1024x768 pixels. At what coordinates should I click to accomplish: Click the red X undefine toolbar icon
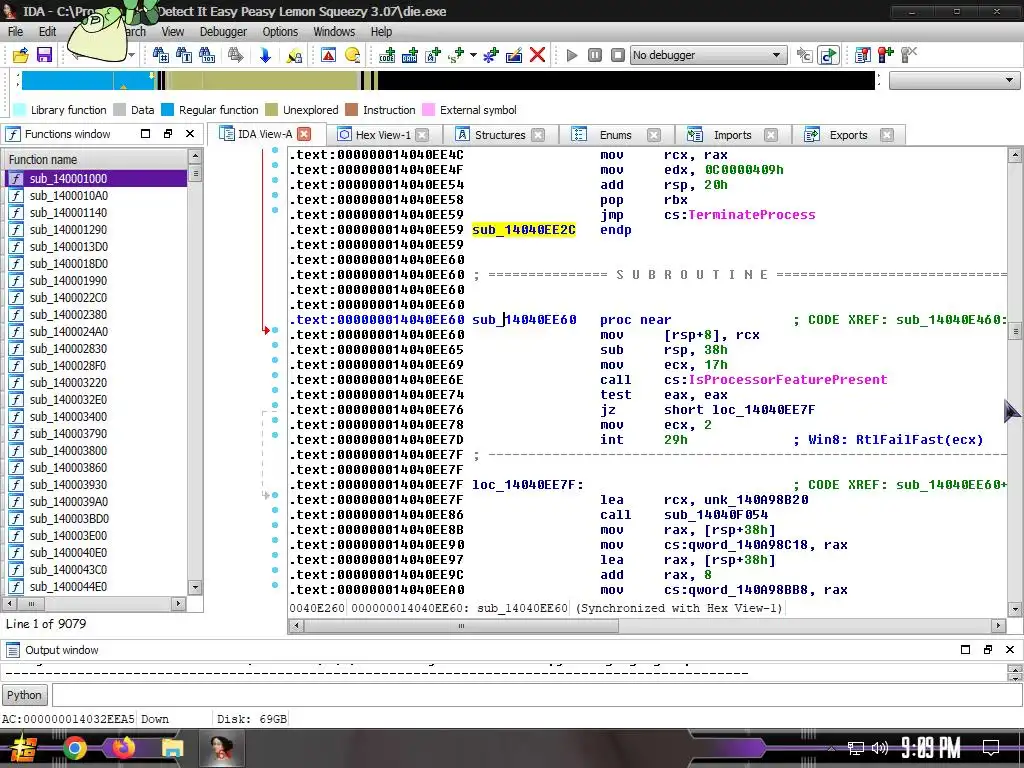537,56
